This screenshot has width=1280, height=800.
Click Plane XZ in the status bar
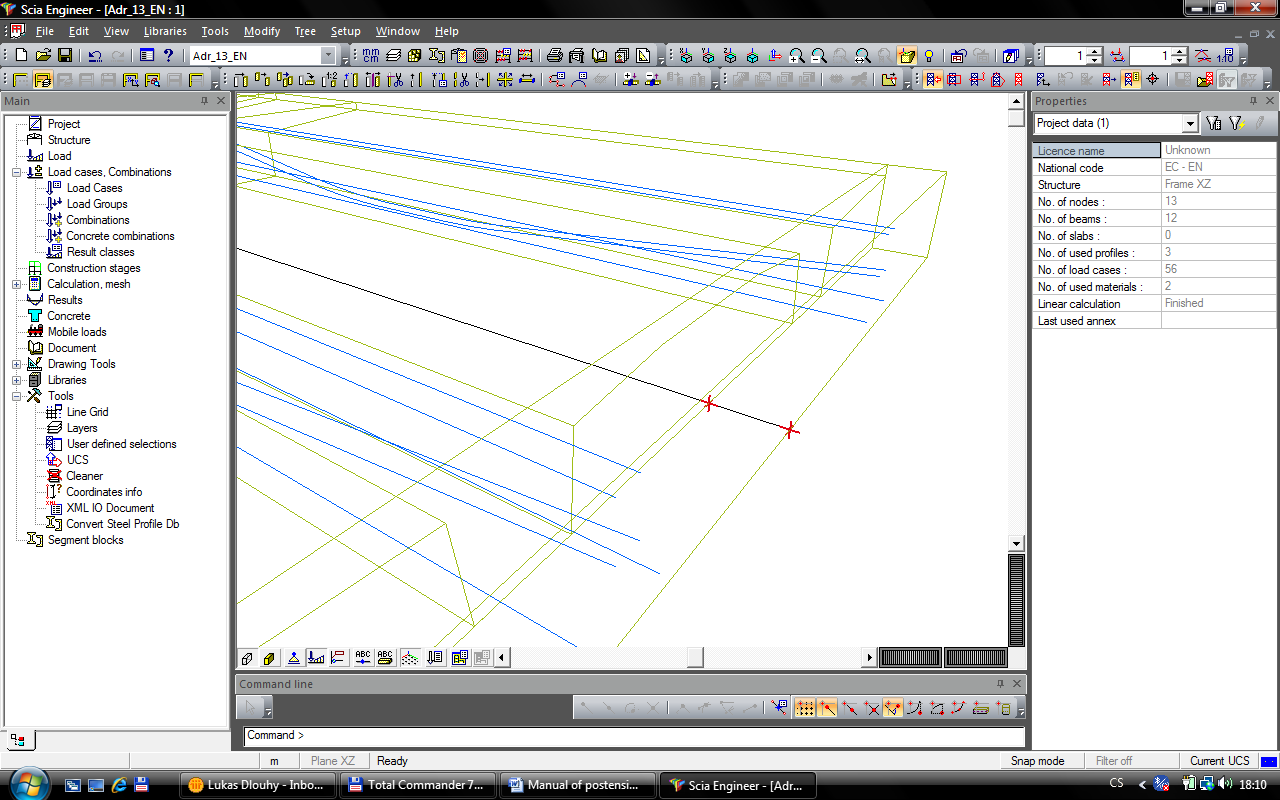pyautogui.click(x=332, y=761)
